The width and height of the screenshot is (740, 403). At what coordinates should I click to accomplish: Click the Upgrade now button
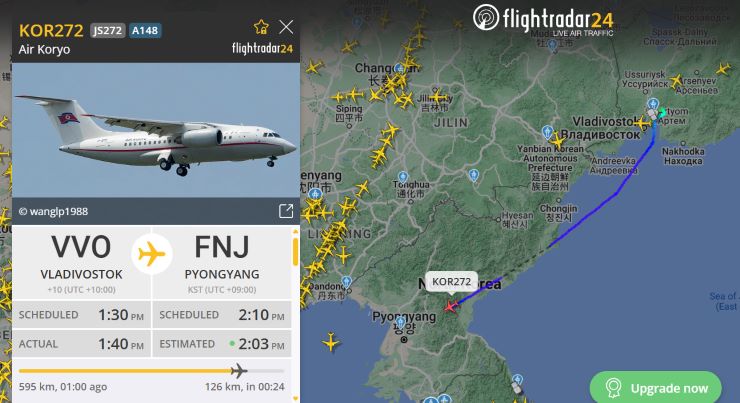[656, 388]
